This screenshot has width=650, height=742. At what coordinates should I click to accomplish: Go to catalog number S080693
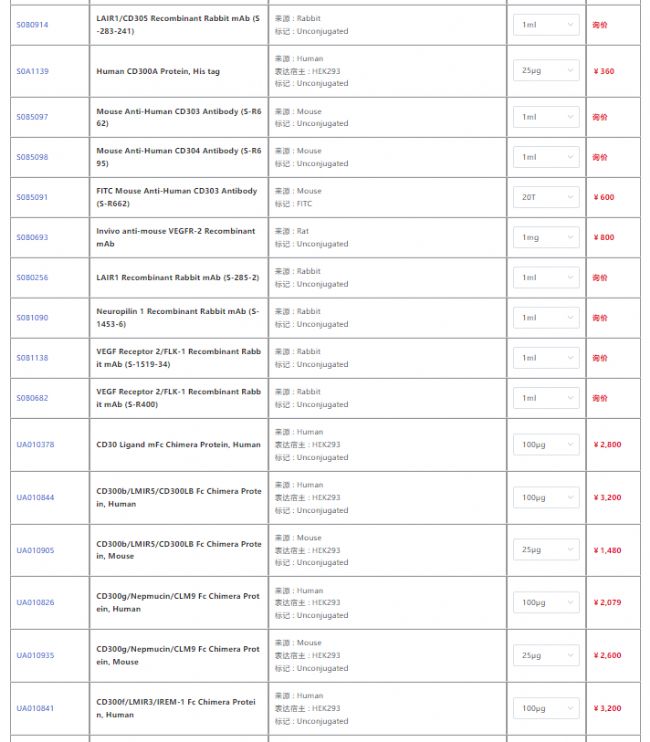[x=32, y=237]
